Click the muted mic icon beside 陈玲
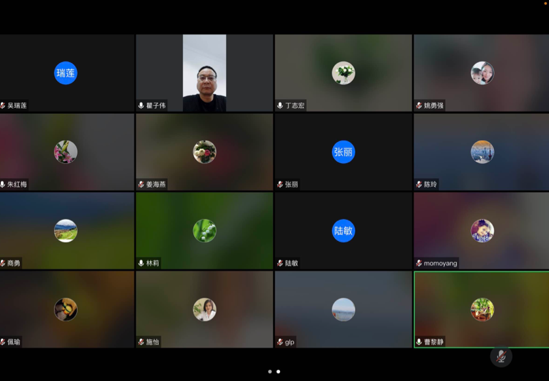Screen dimensions: 549x381 pos(419,184)
